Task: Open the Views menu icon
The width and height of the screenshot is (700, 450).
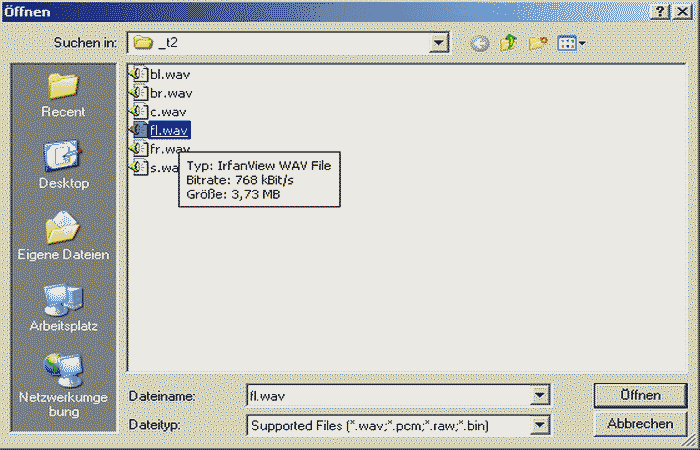Action: tap(571, 43)
